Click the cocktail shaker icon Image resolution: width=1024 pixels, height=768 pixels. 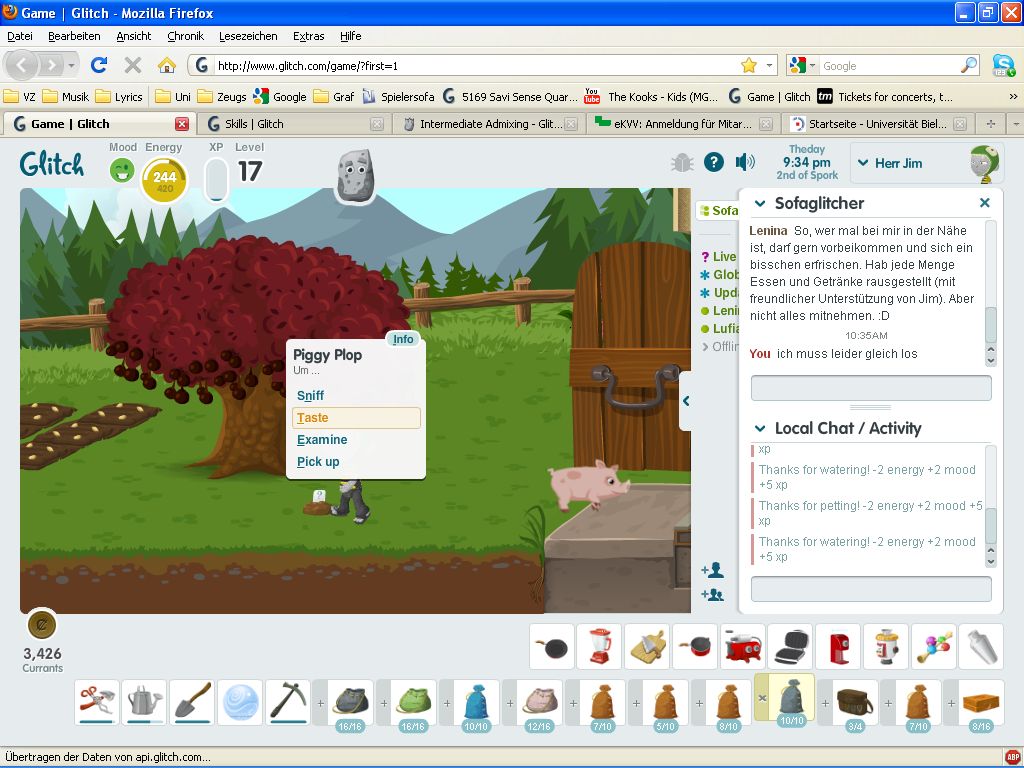[x=981, y=647]
